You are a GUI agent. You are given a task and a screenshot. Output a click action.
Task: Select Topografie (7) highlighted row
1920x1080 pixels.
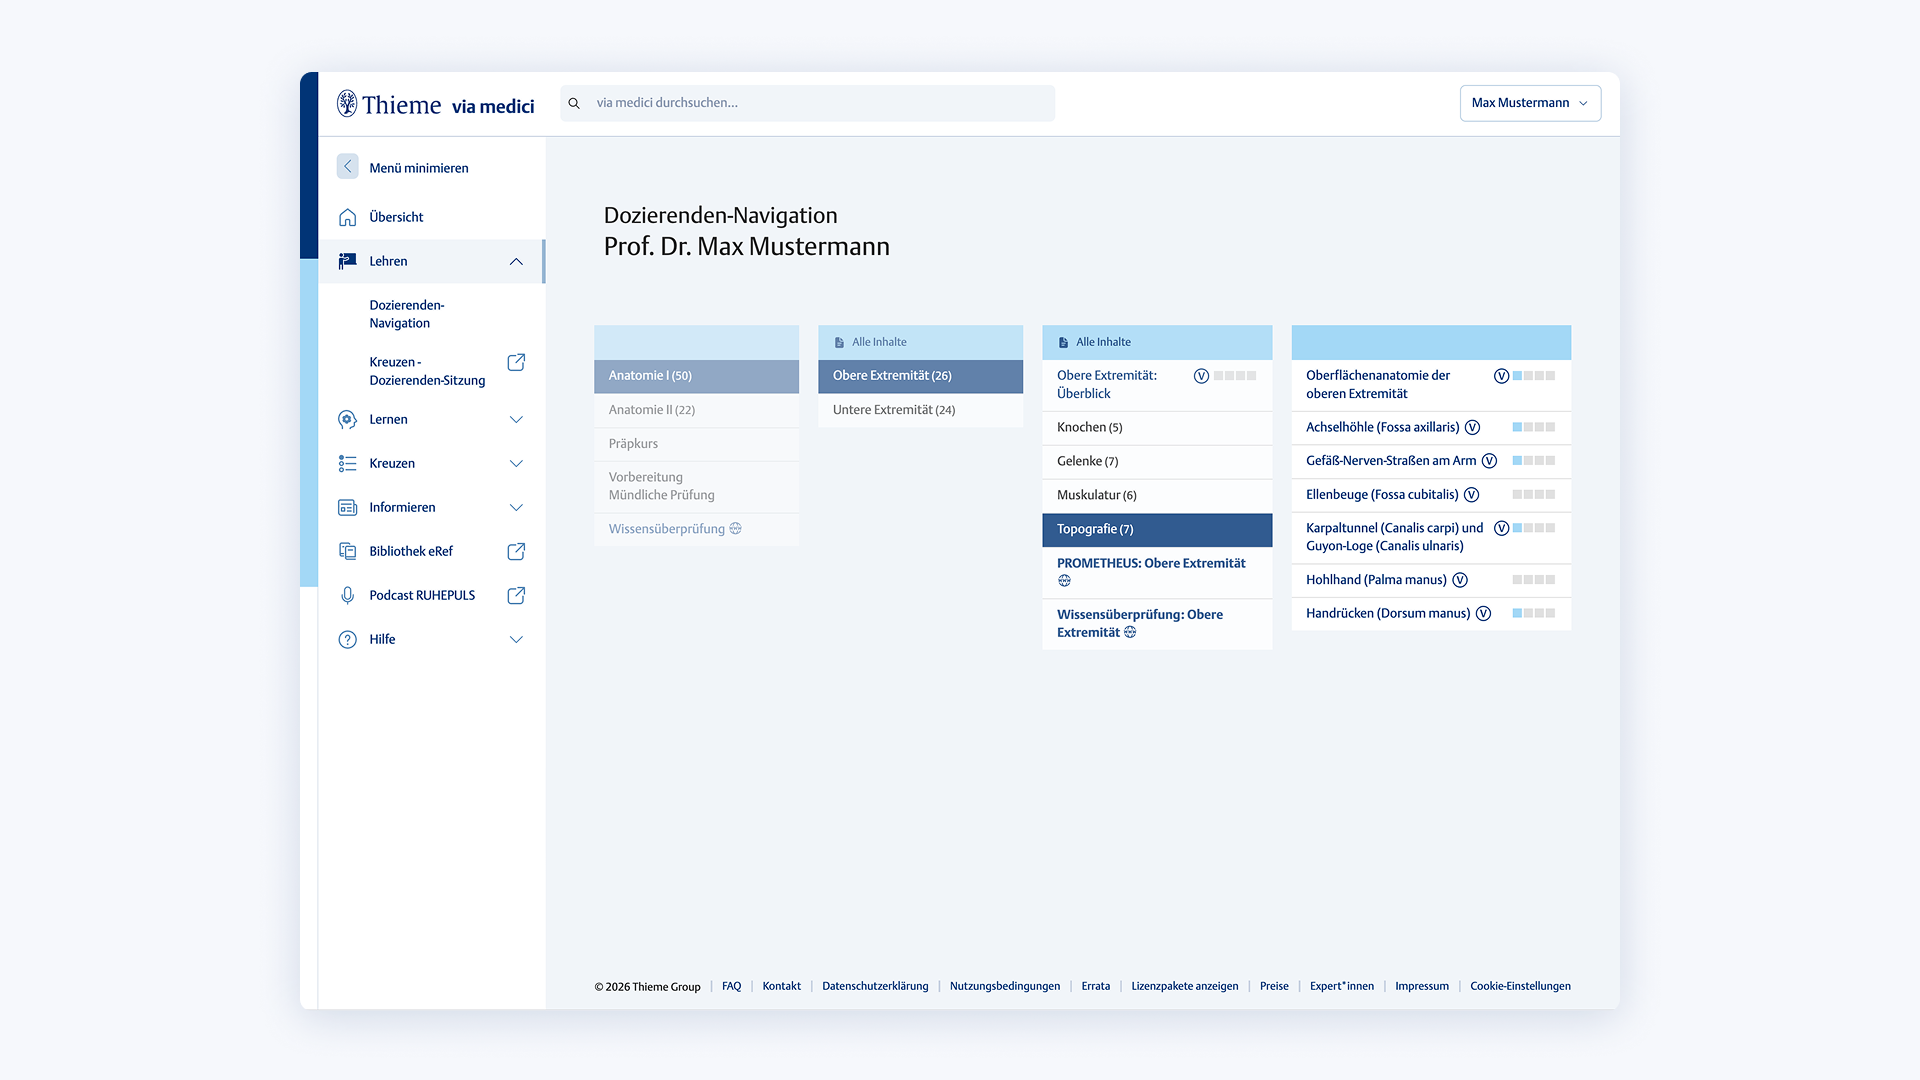click(x=1157, y=529)
